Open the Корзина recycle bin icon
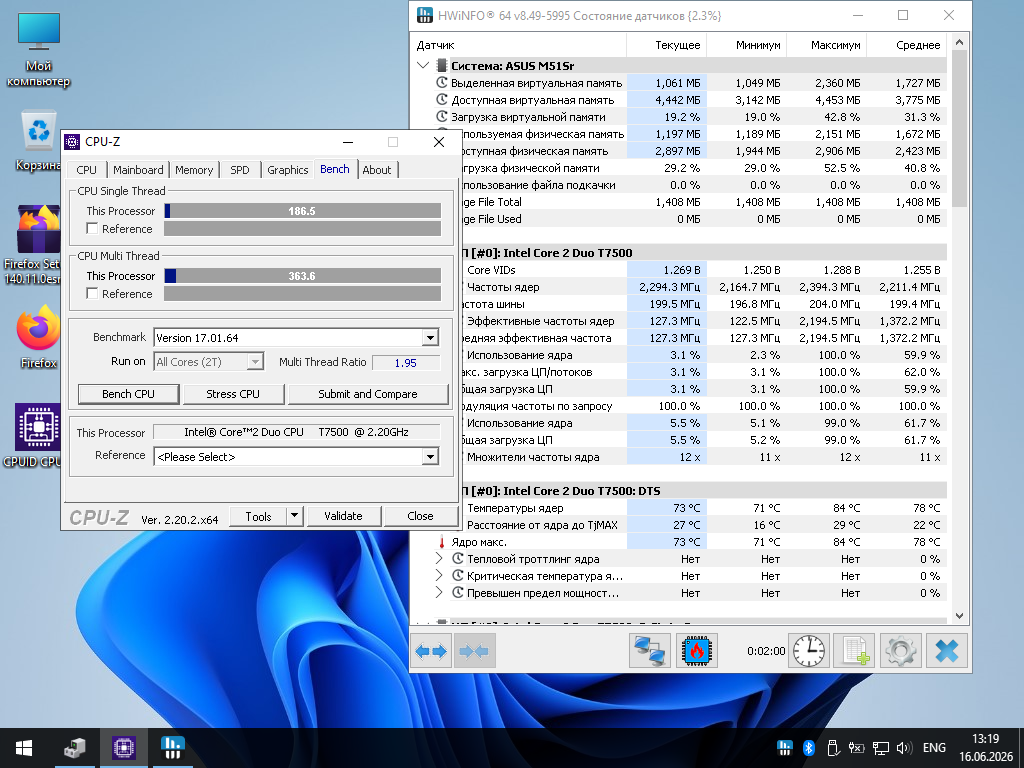The height and width of the screenshot is (768, 1024). (39, 140)
